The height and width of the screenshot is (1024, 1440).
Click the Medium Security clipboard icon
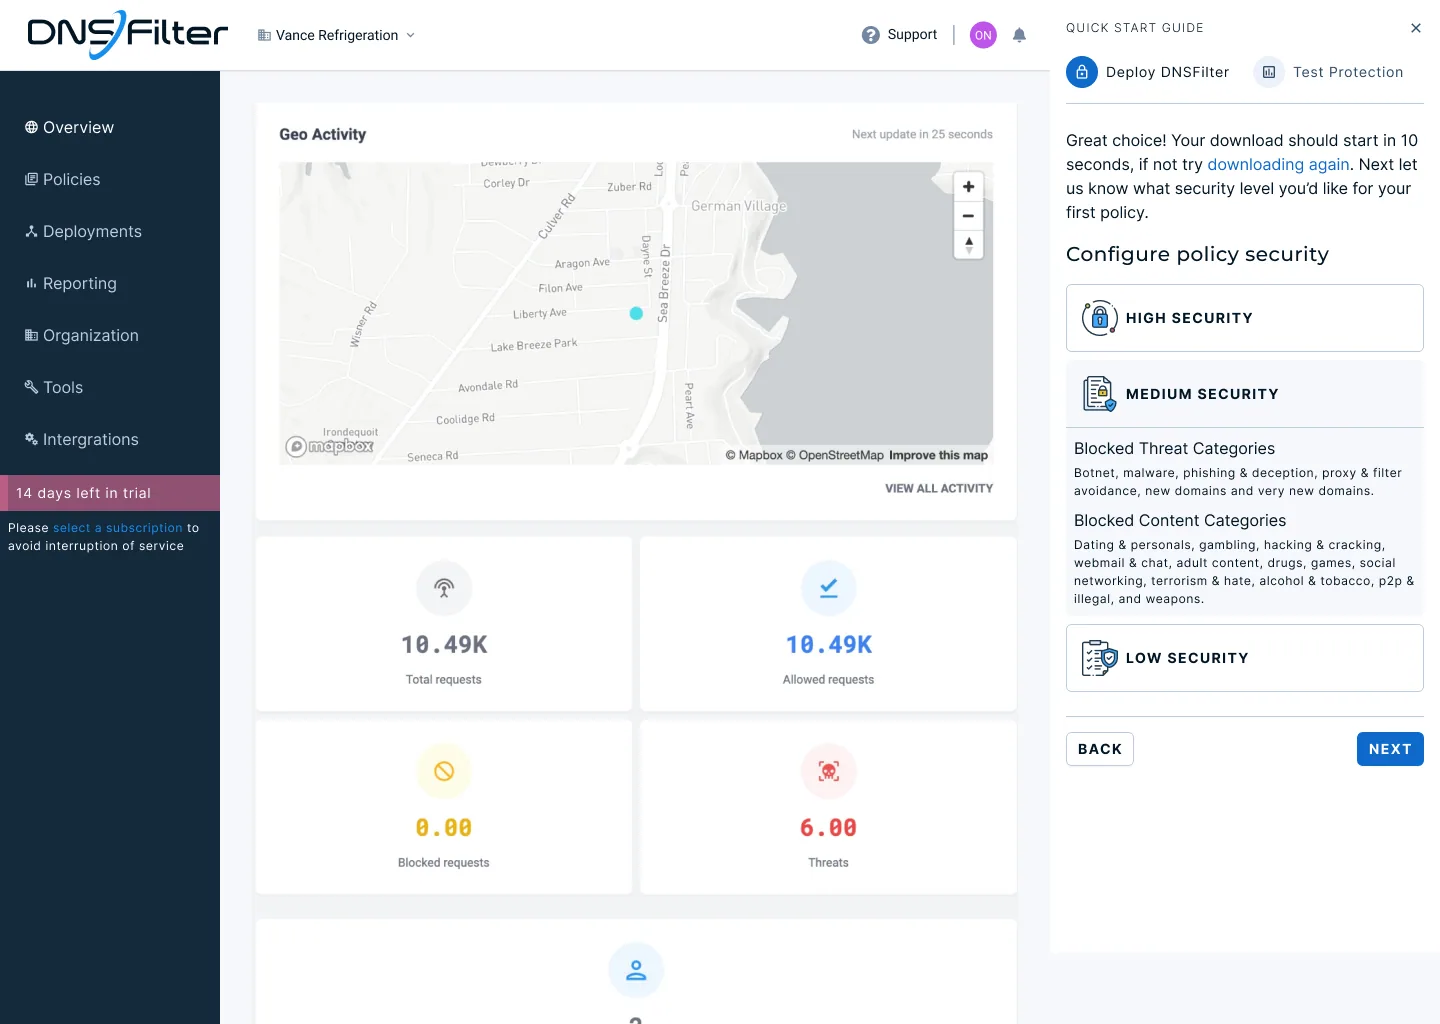click(1099, 394)
